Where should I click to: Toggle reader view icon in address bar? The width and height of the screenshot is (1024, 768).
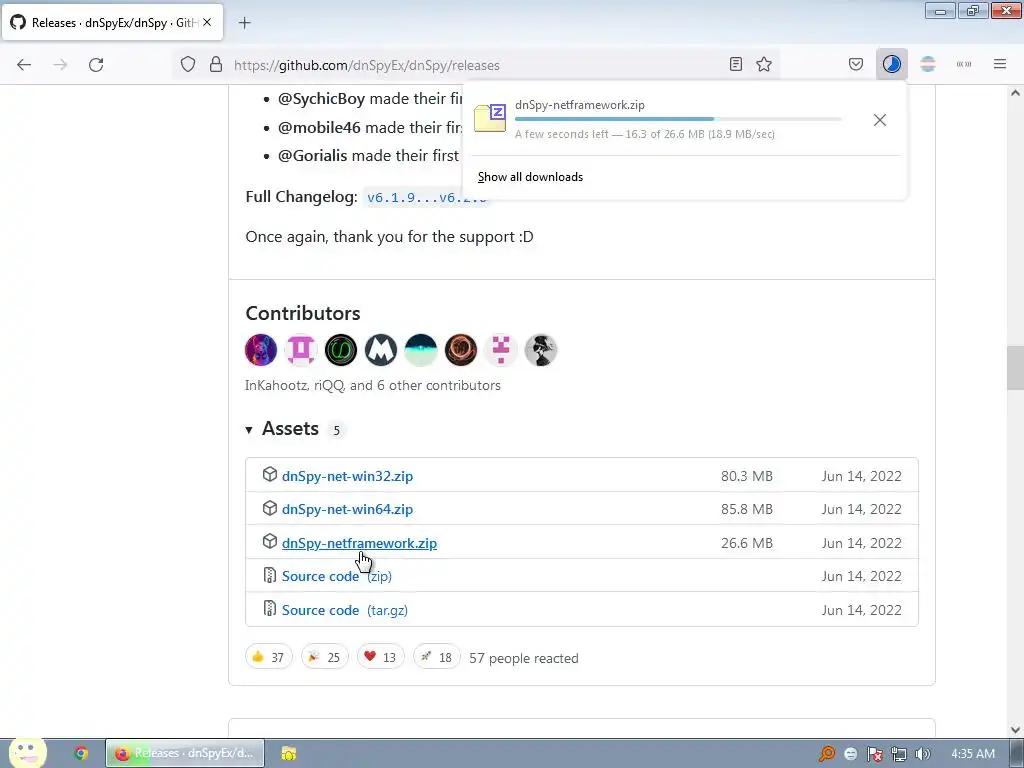point(736,64)
